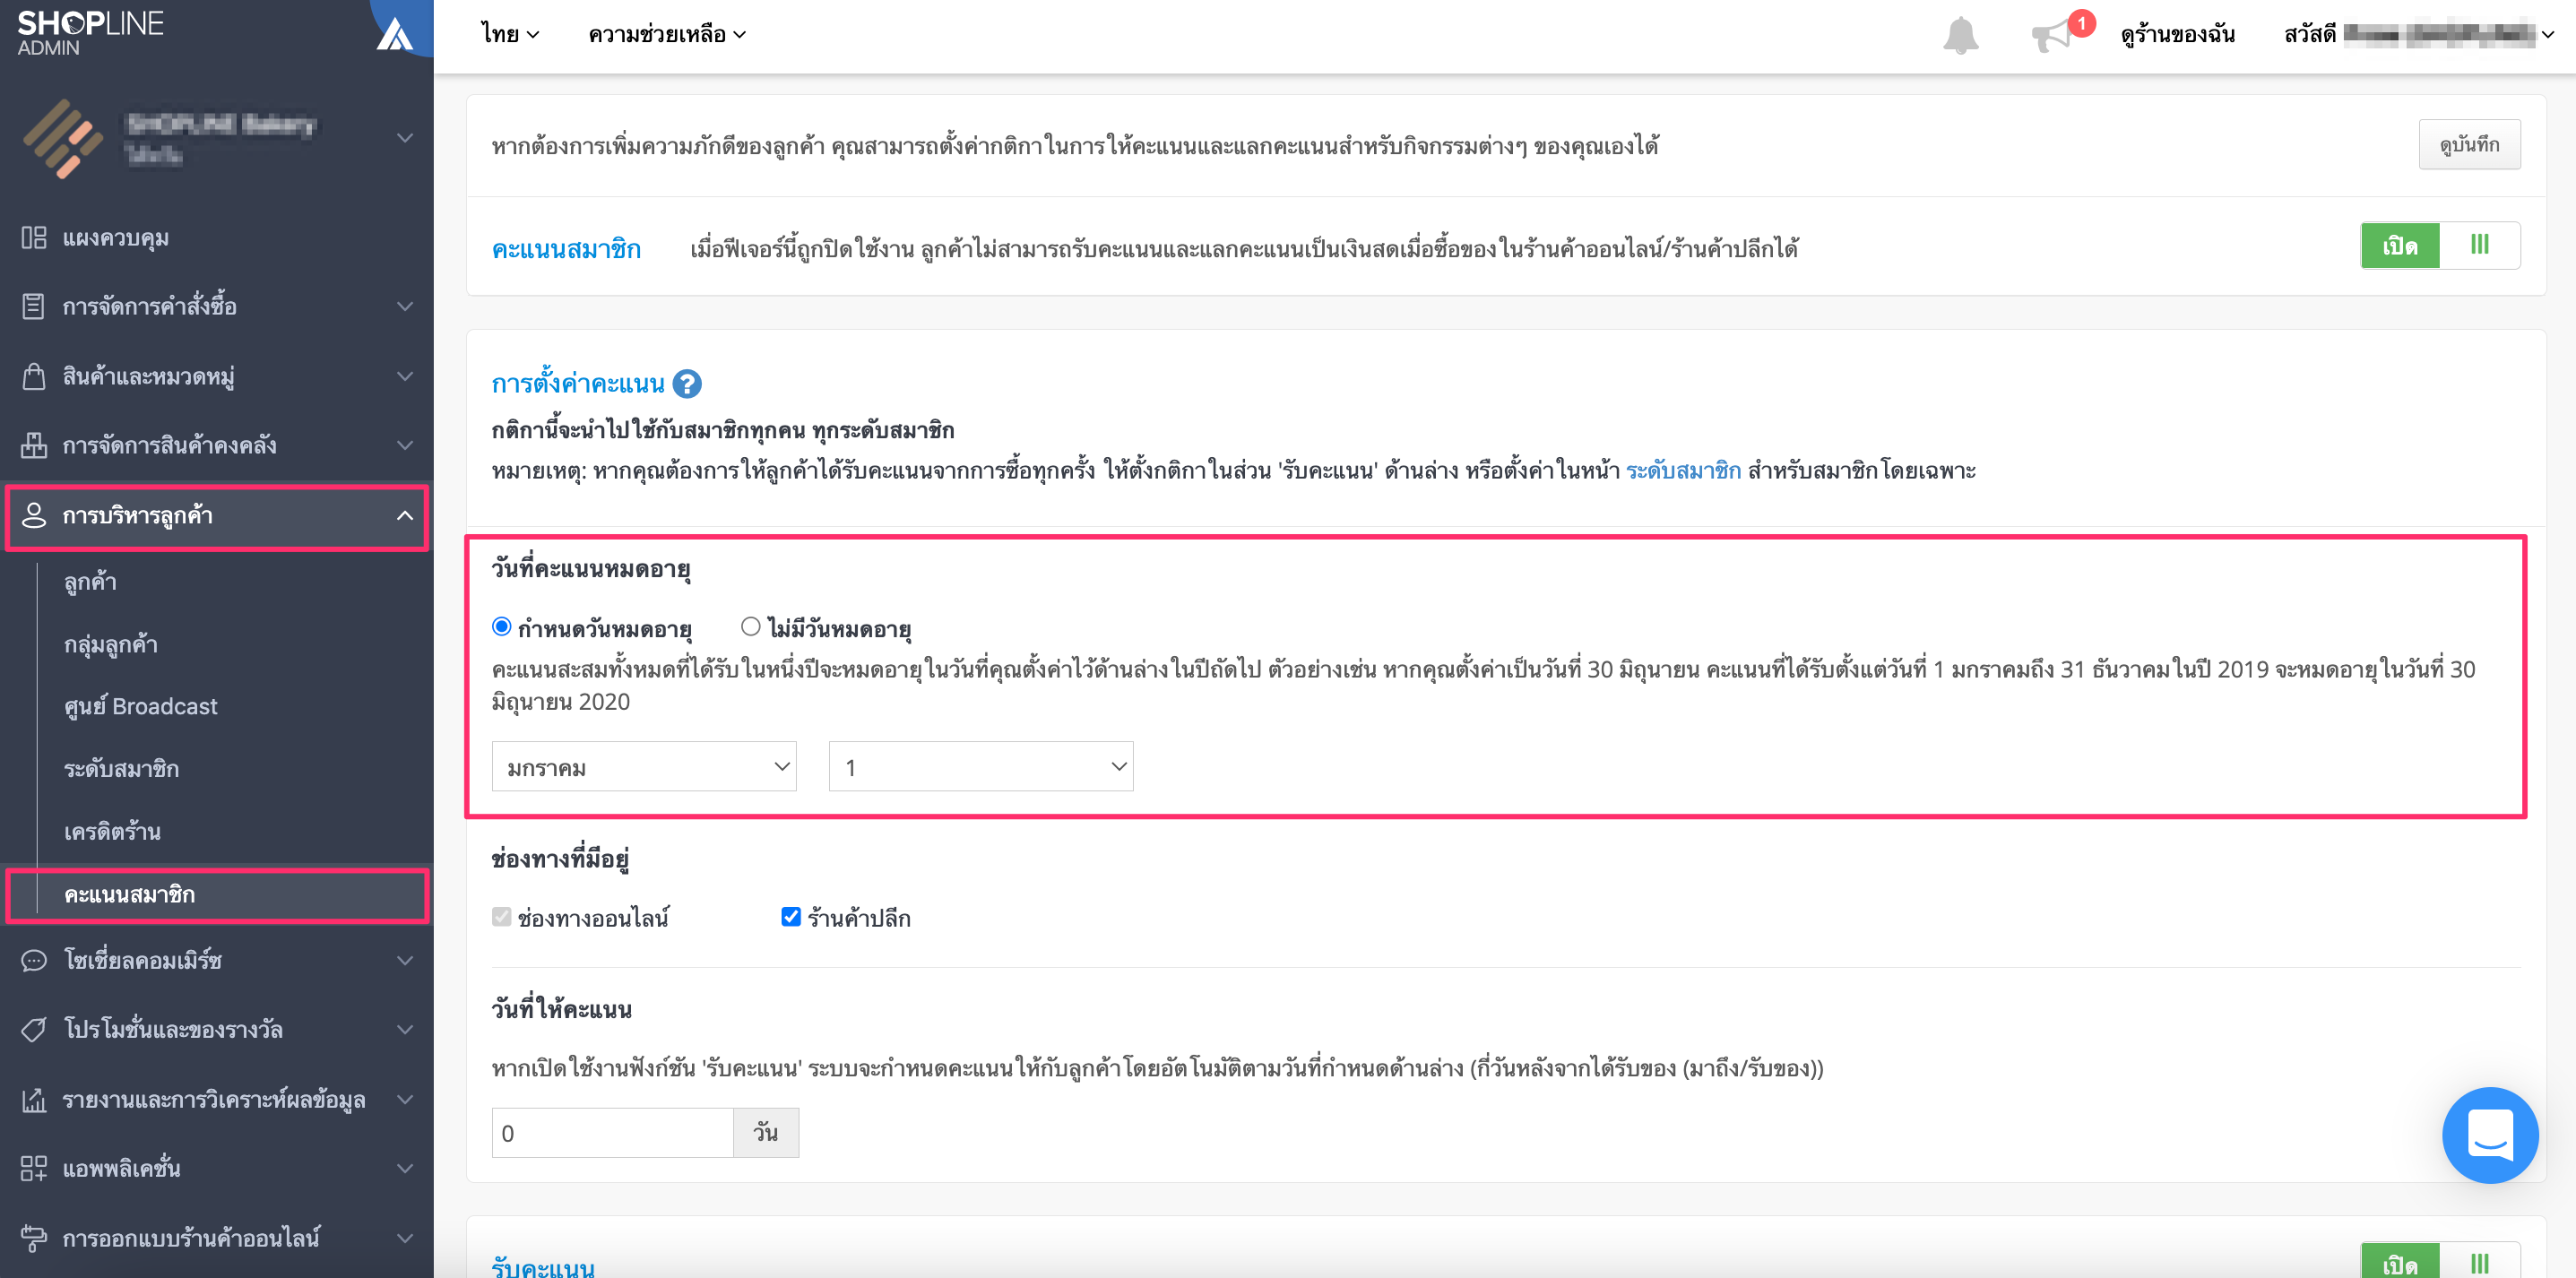Click the help question mark beside การตั้งค่าคะแนน
The image size is (2576, 1278).
click(x=687, y=384)
